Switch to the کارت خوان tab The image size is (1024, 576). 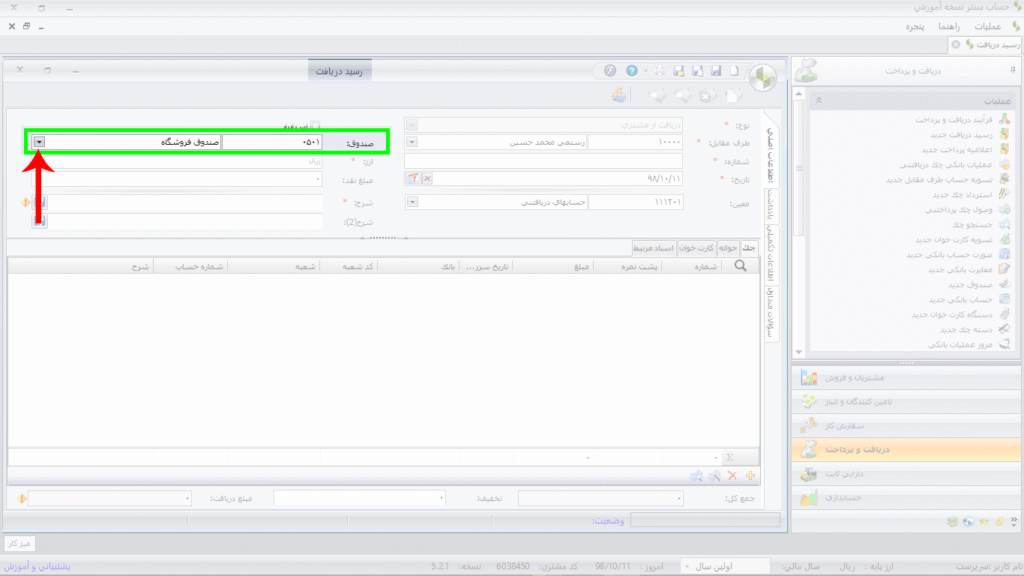[696, 248]
